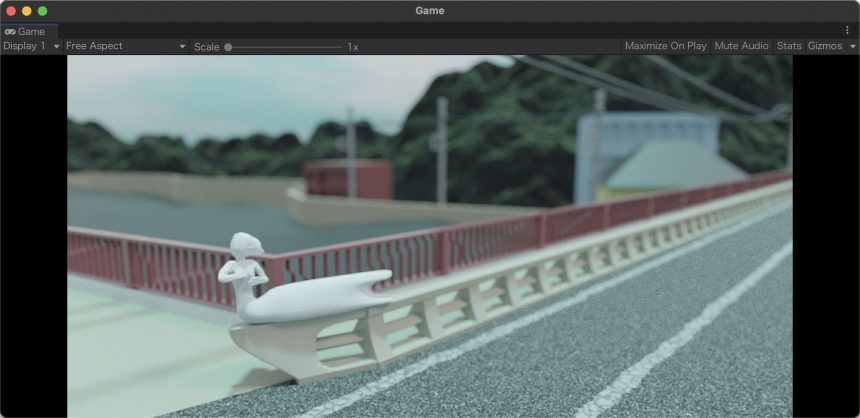Open the Display 1 dropdown
The height and width of the screenshot is (418, 860).
coord(31,46)
